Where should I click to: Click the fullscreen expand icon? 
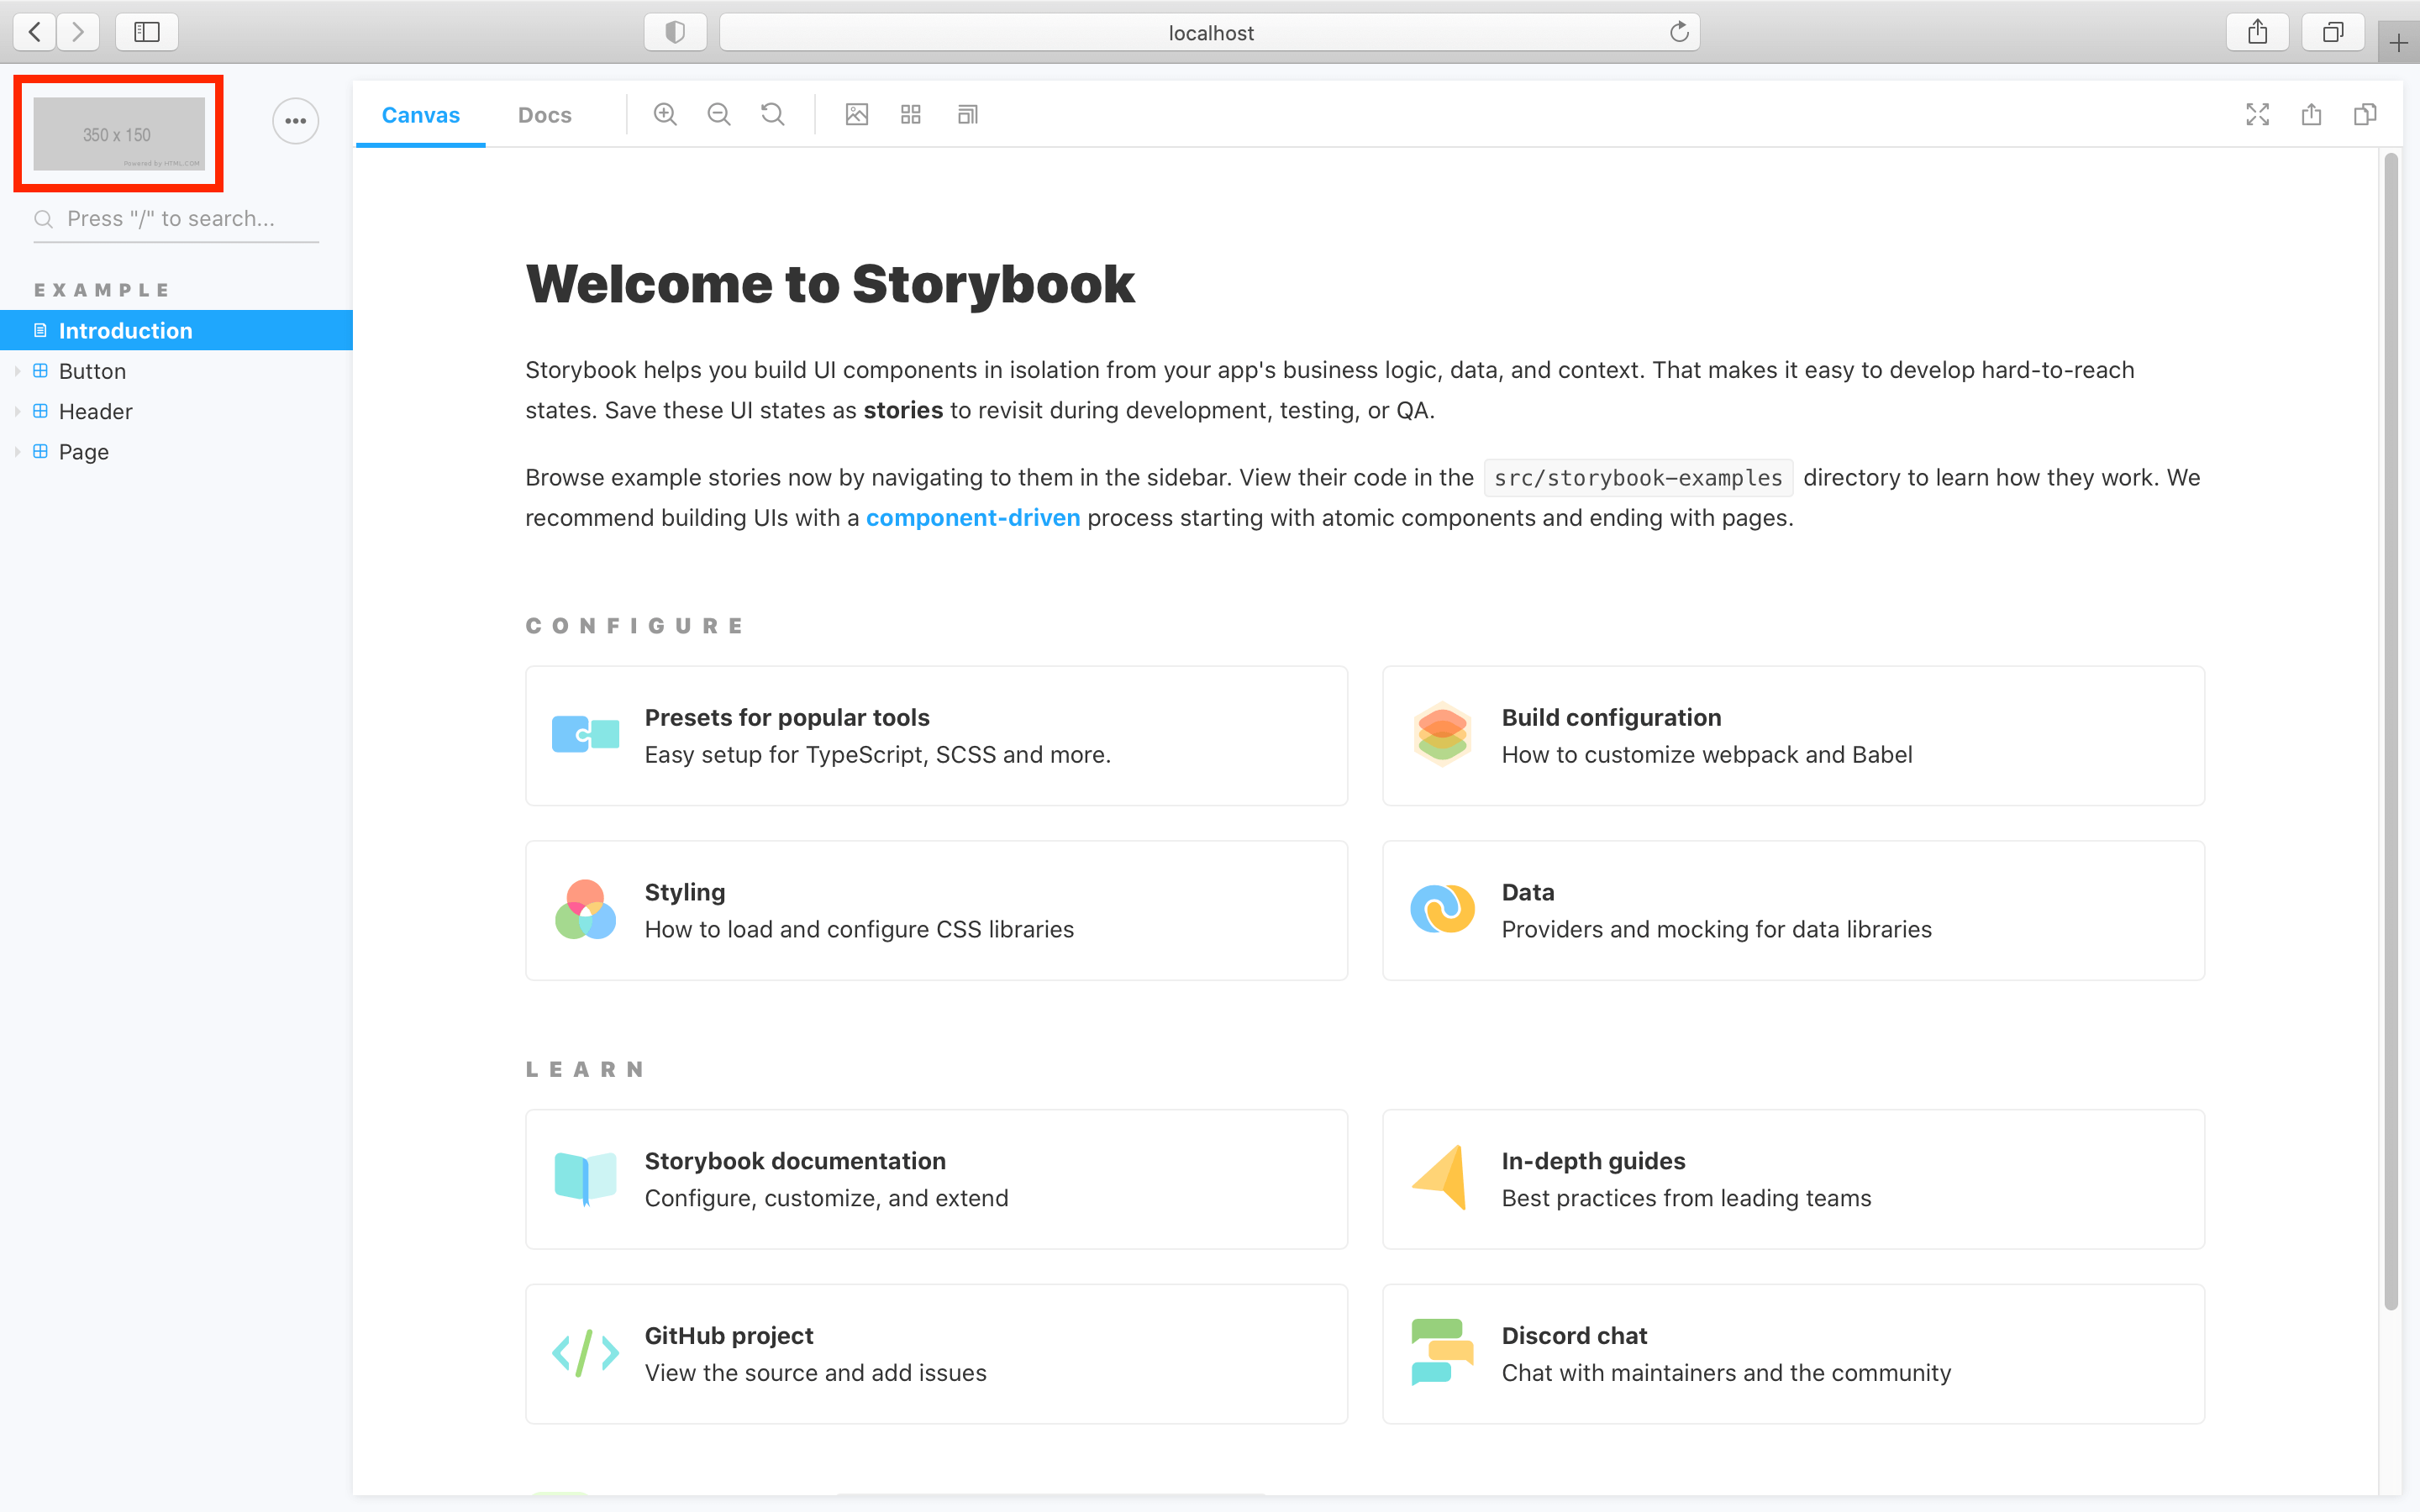[x=2258, y=113]
